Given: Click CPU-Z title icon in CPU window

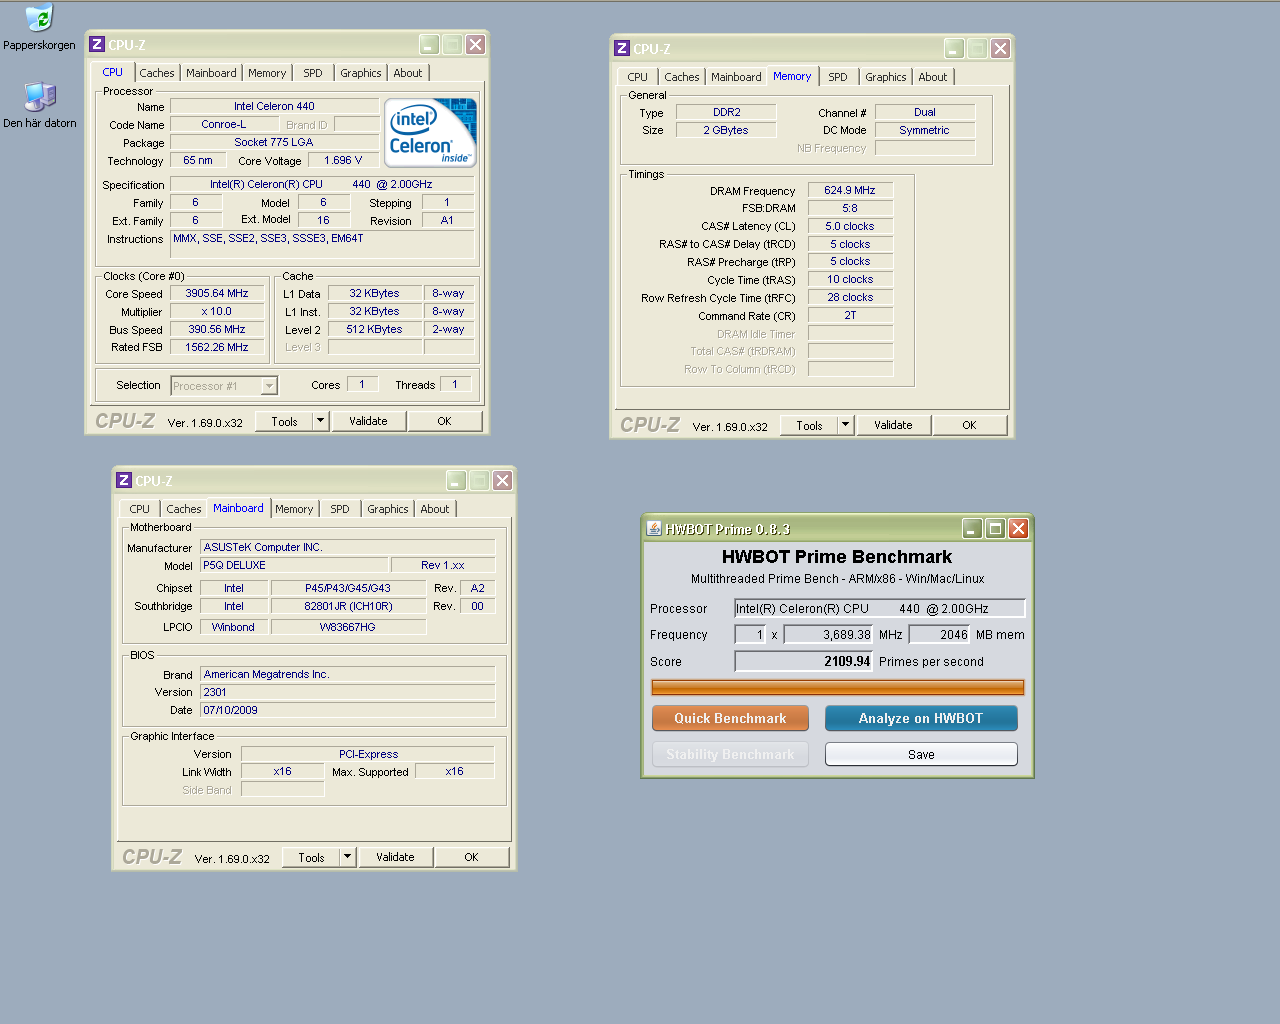Looking at the screenshot, I should point(97,44).
